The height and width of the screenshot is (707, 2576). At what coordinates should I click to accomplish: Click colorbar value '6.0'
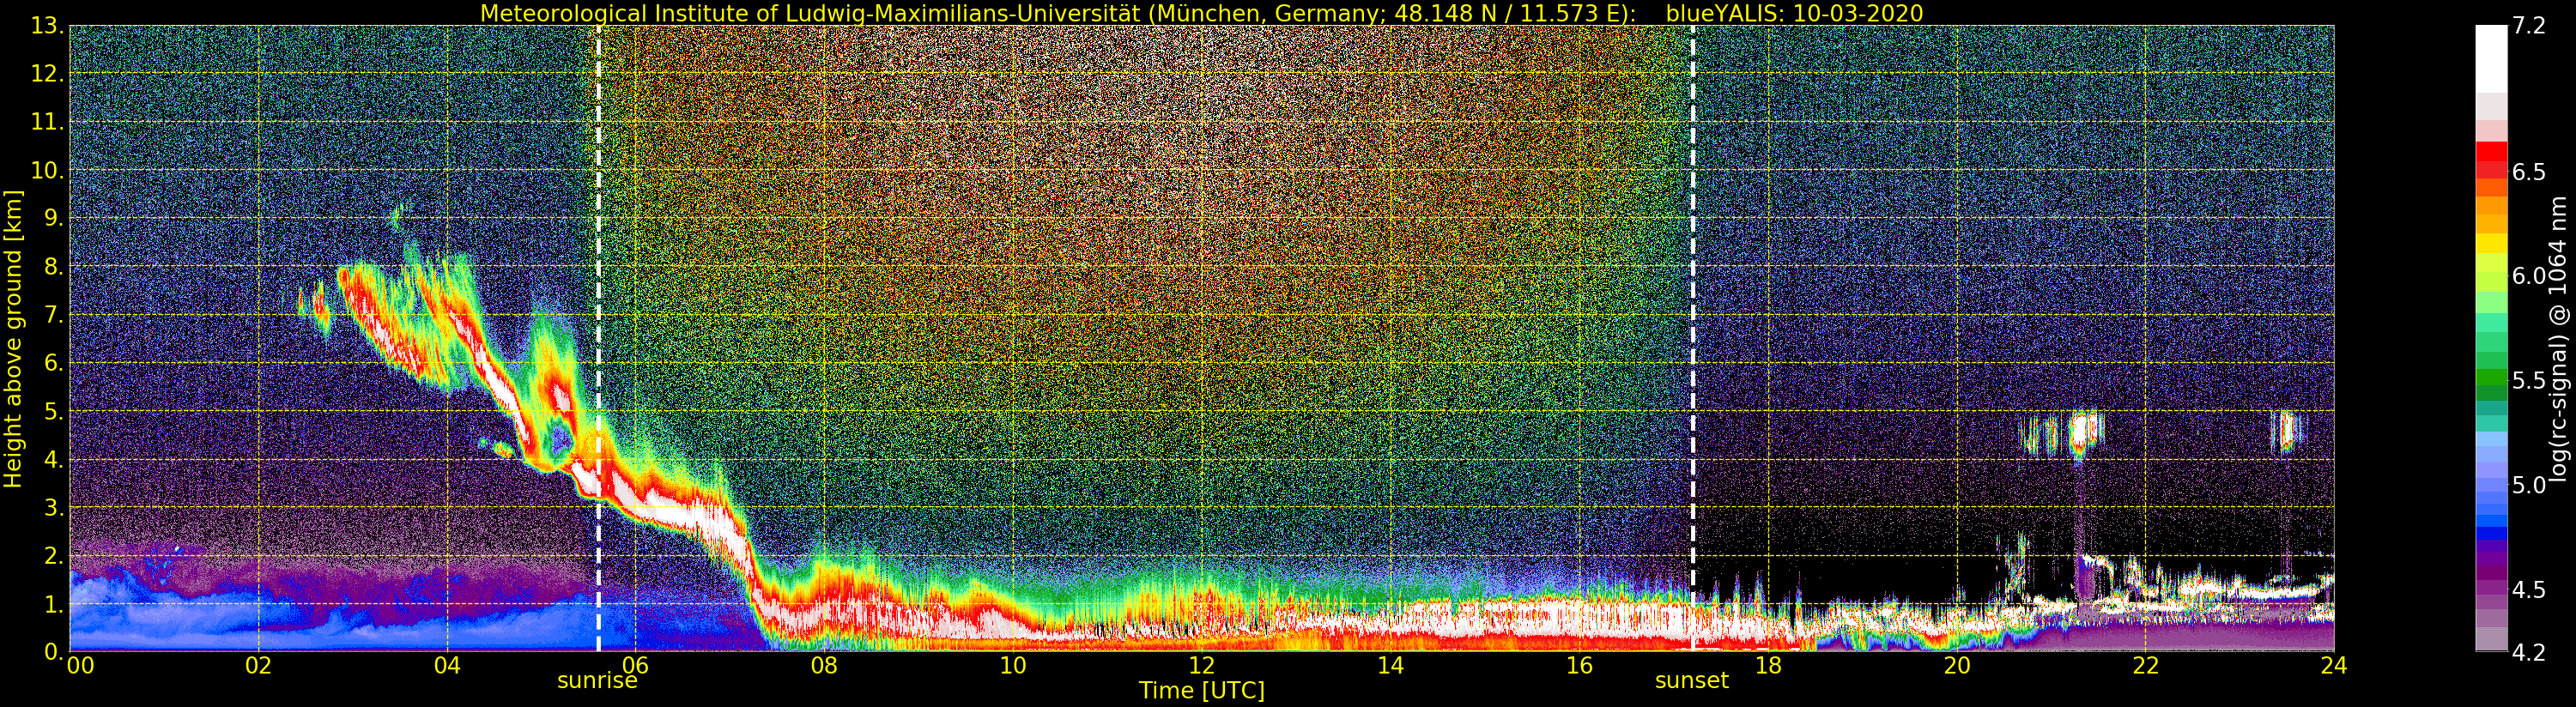click(x=2529, y=276)
